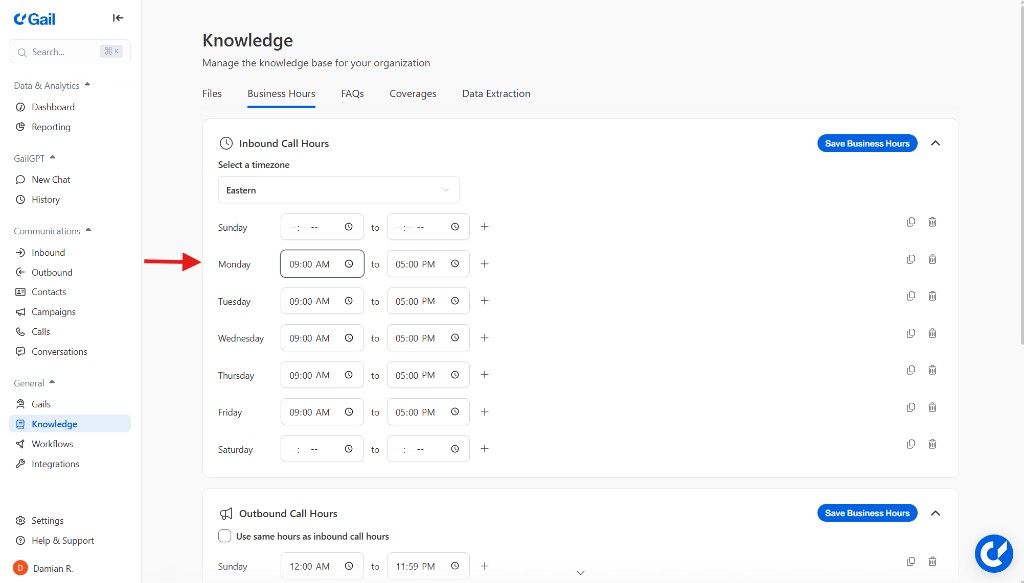This screenshot has width=1024, height=583.
Task: Click the copy icon for Monday's hours
Action: click(x=910, y=259)
